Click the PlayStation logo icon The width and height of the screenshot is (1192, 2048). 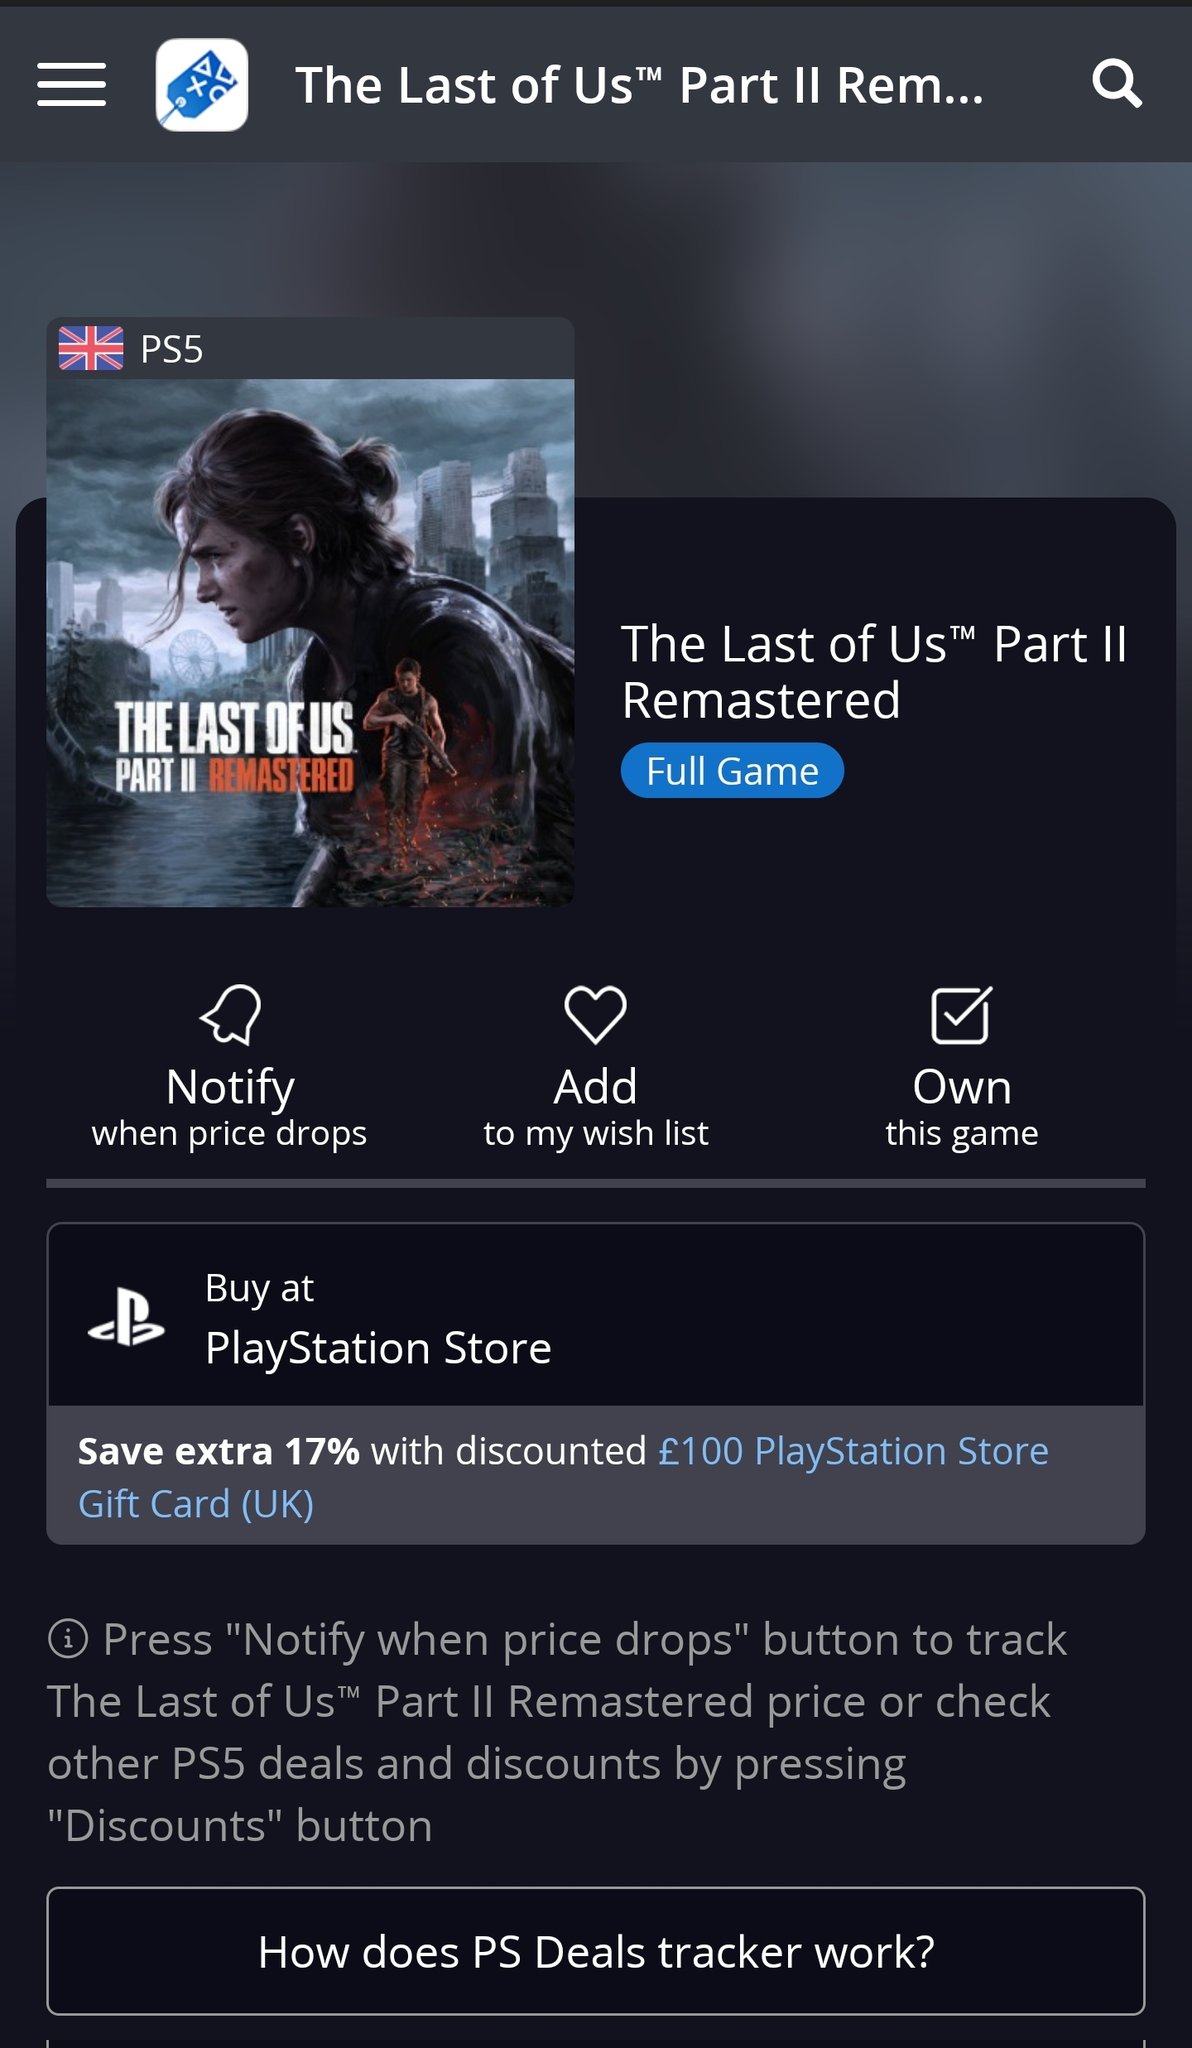pos(126,1317)
